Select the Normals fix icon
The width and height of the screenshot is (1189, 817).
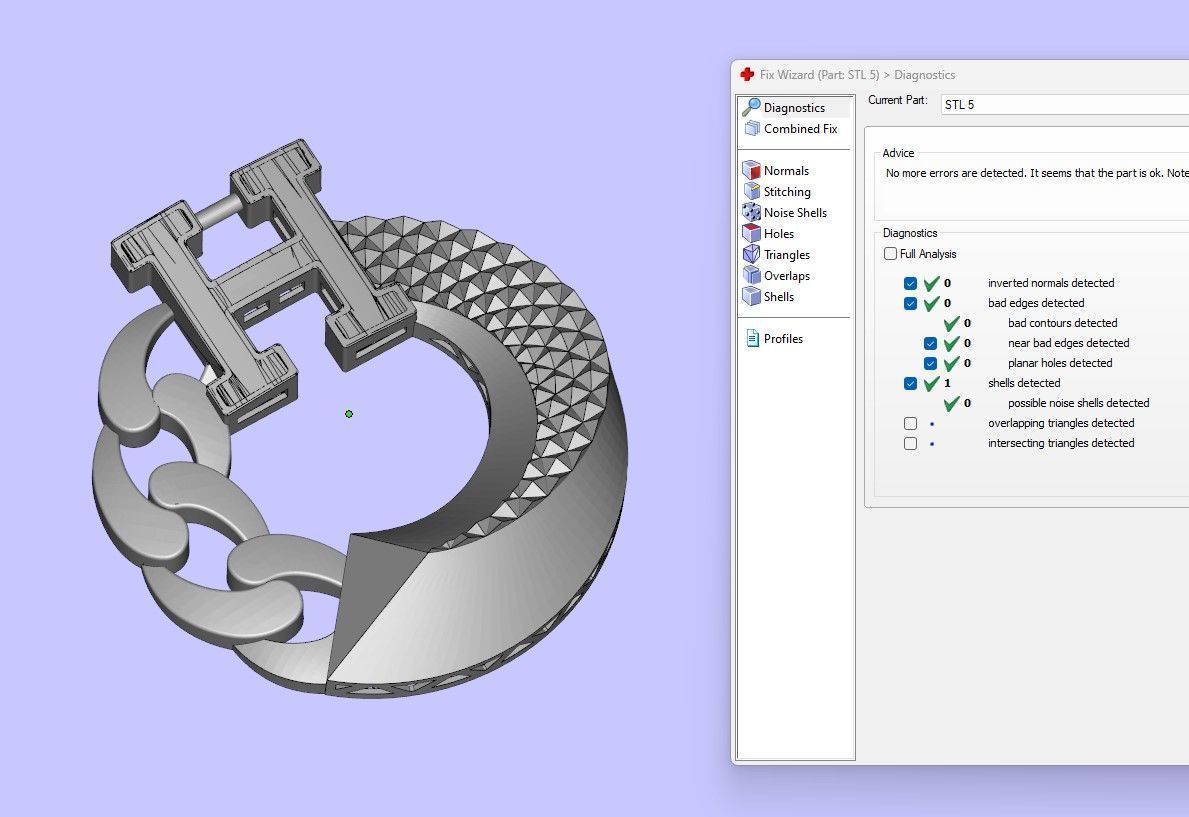tap(751, 170)
